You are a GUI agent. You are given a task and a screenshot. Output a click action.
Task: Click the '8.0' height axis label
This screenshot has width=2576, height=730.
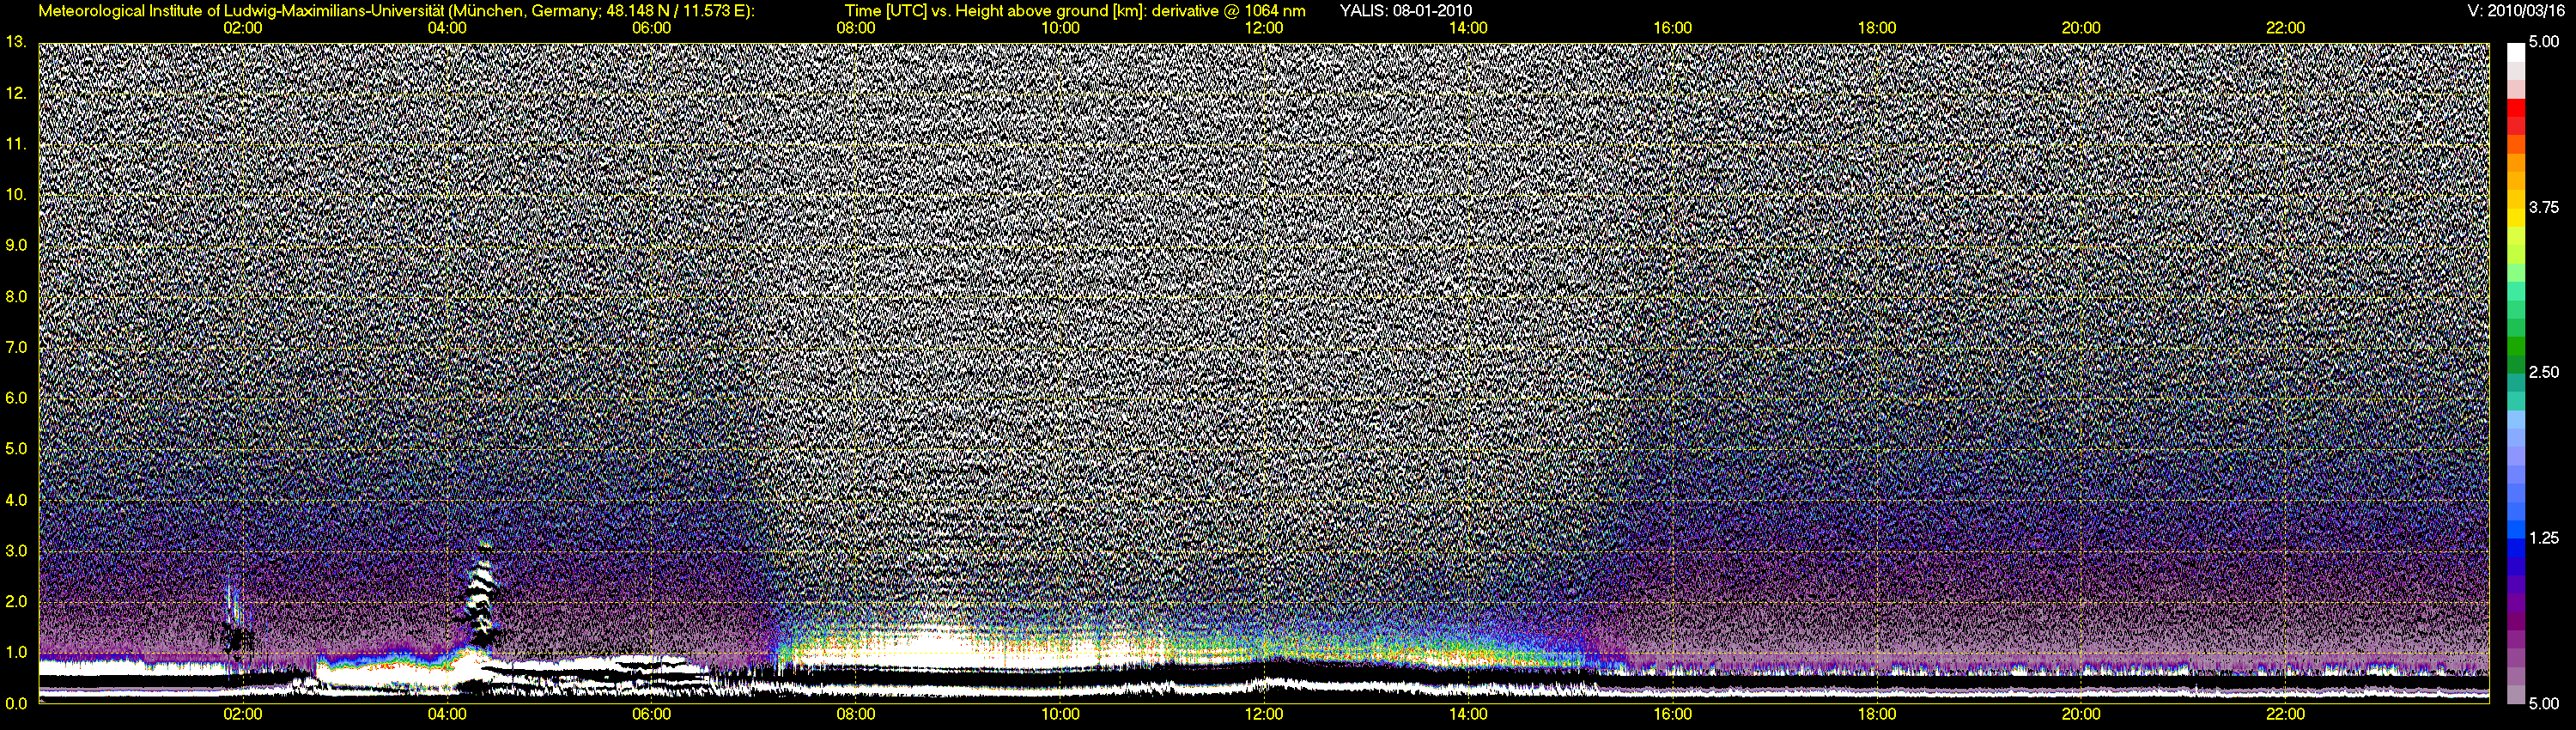tap(16, 296)
